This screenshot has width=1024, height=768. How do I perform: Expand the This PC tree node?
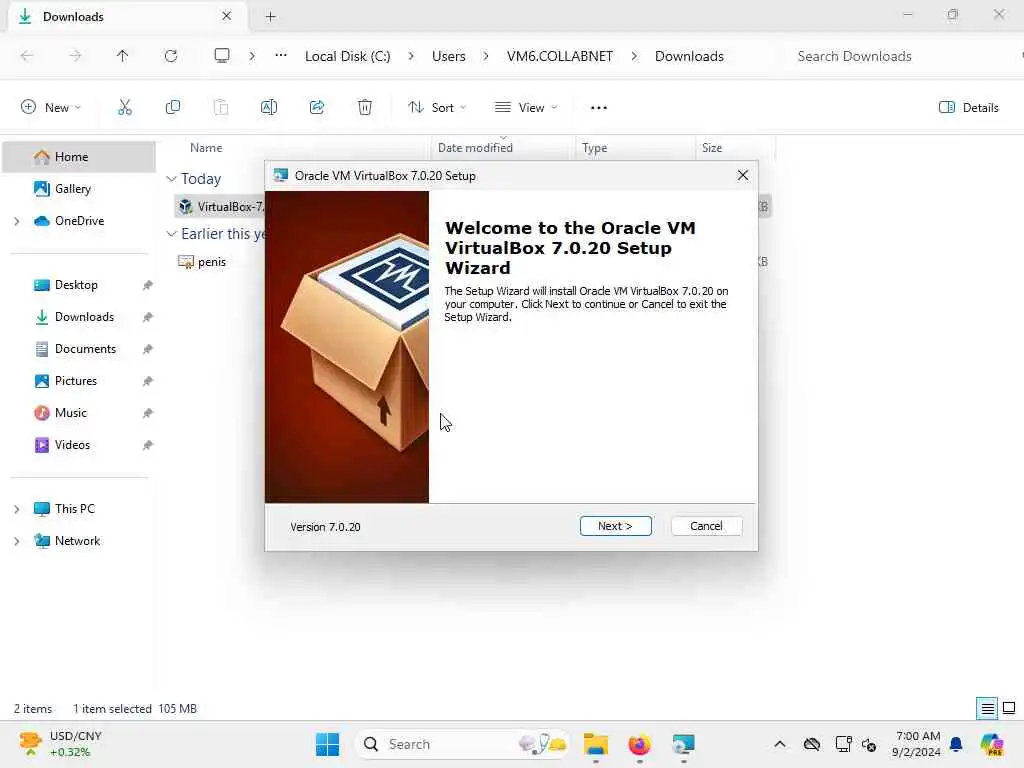(x=16, y=509)
